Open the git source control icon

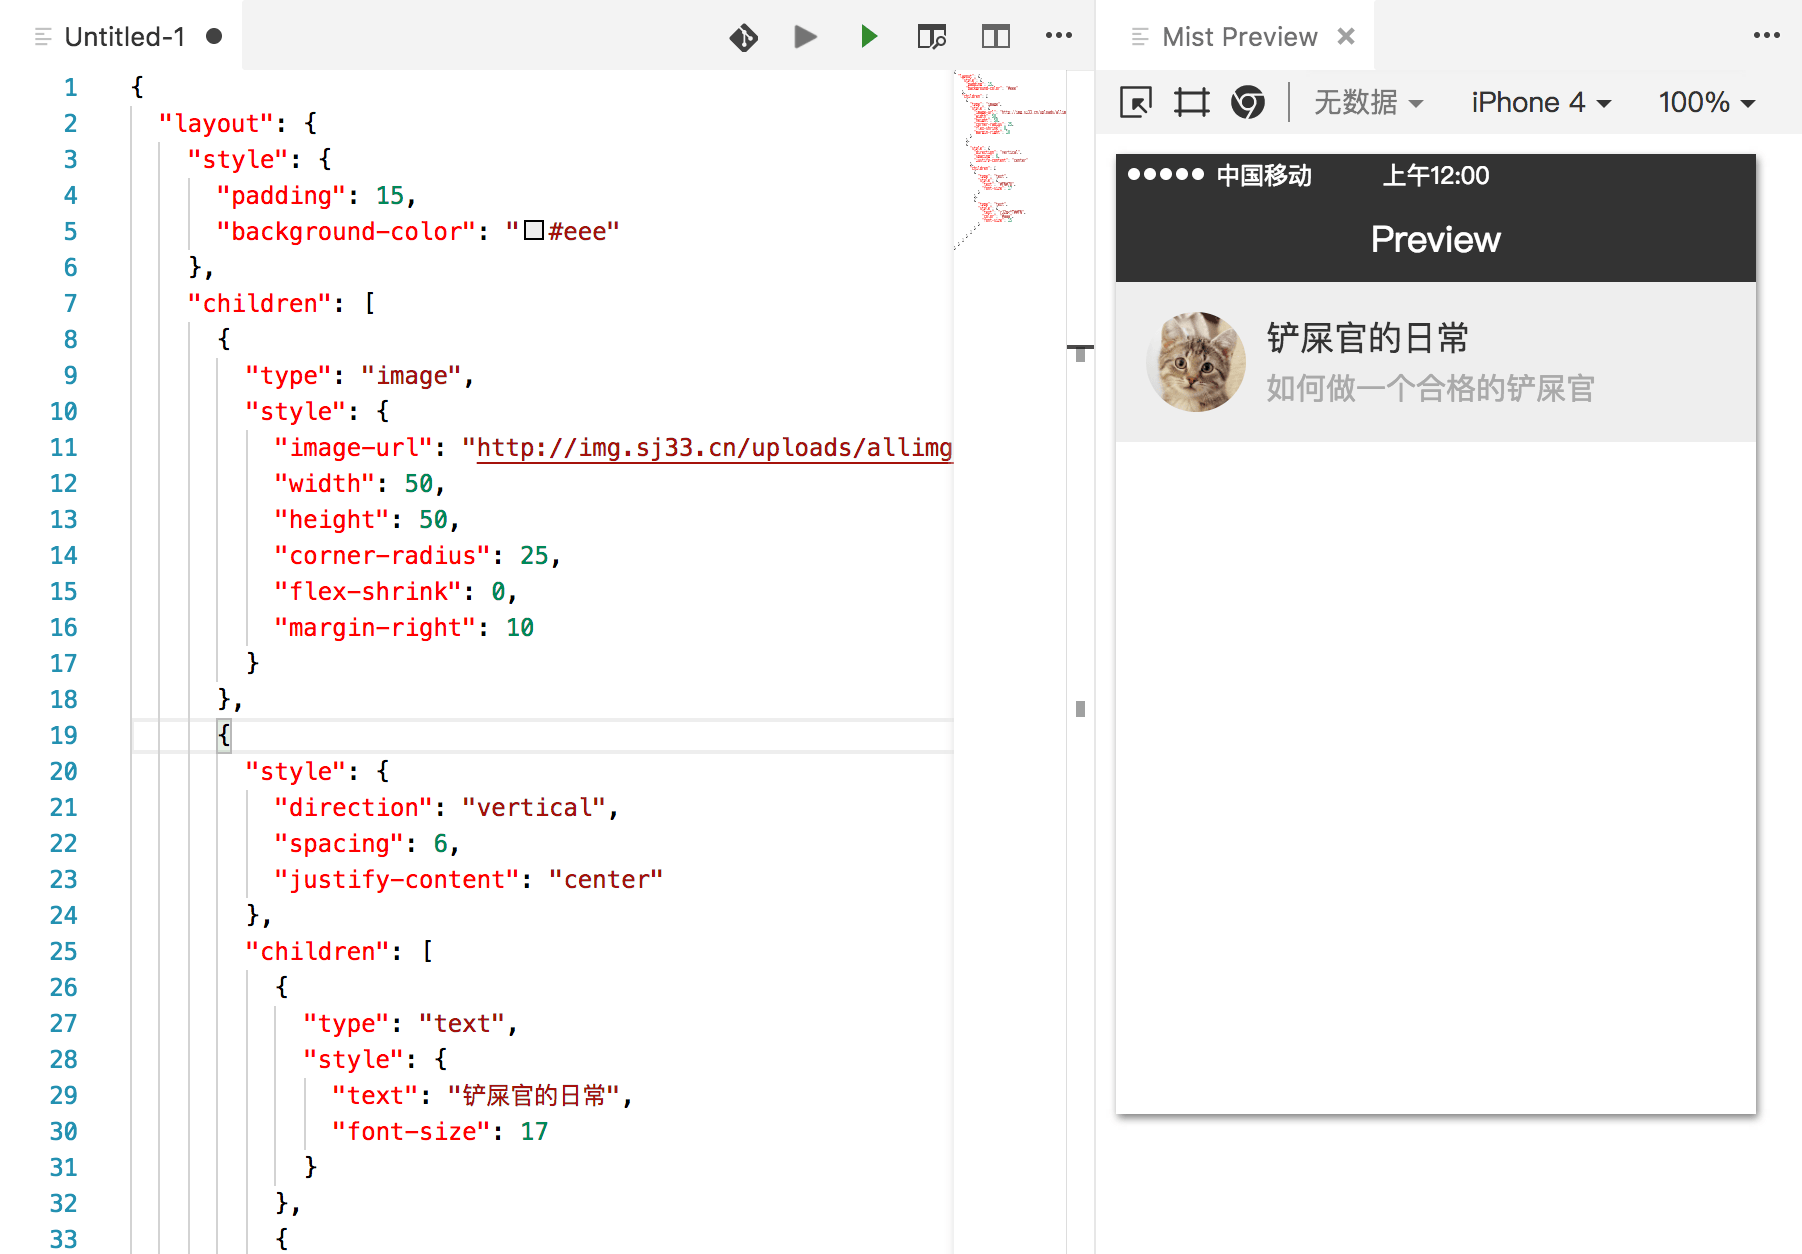pyautogui.click(x=743, y=37)
